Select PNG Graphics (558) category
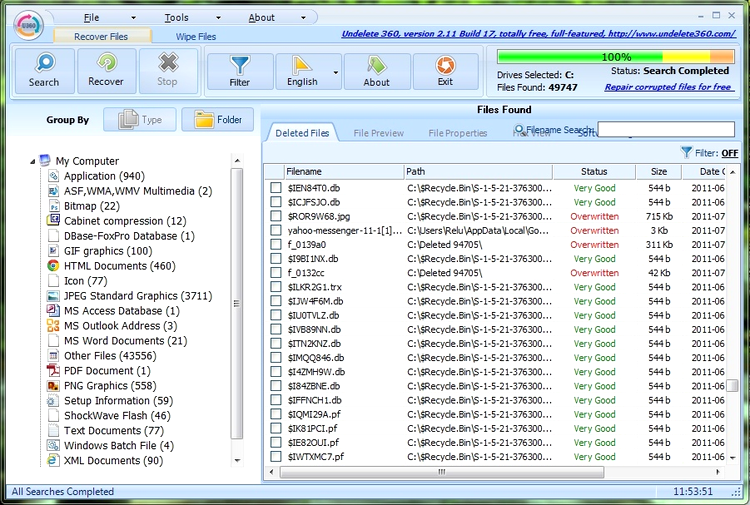This screenshot has width=750, height=505. coord(110,385)
